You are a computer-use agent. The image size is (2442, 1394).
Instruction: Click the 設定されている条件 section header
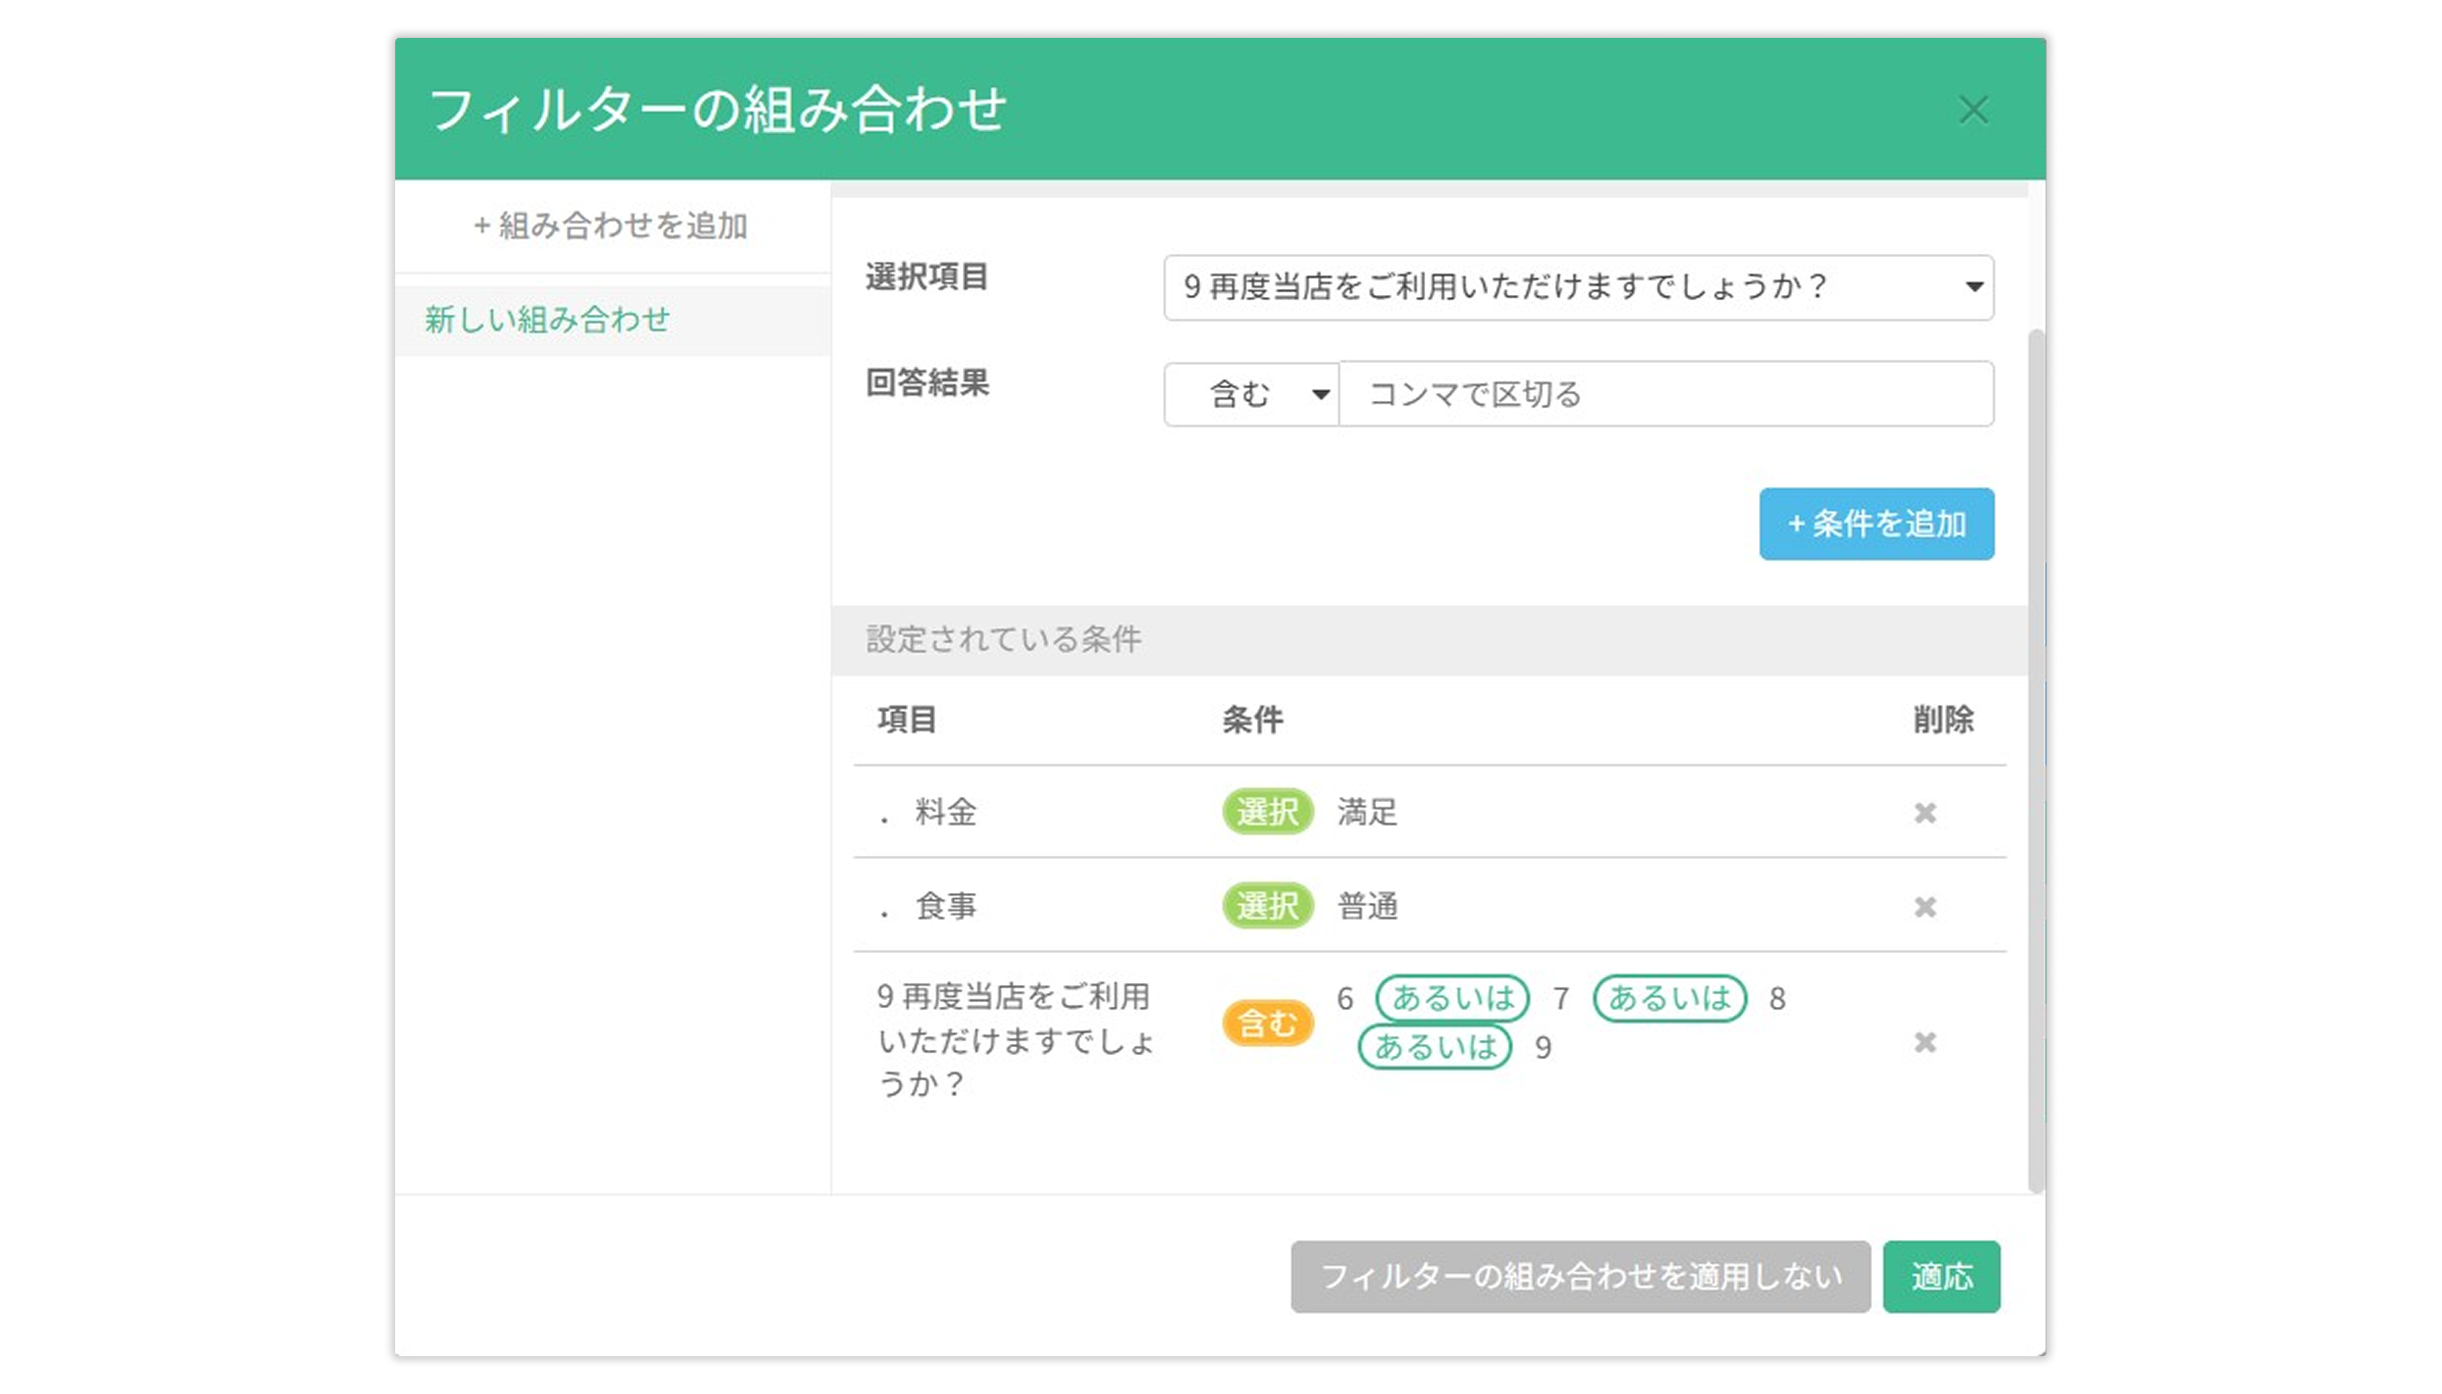click(x=1430, y=640)
